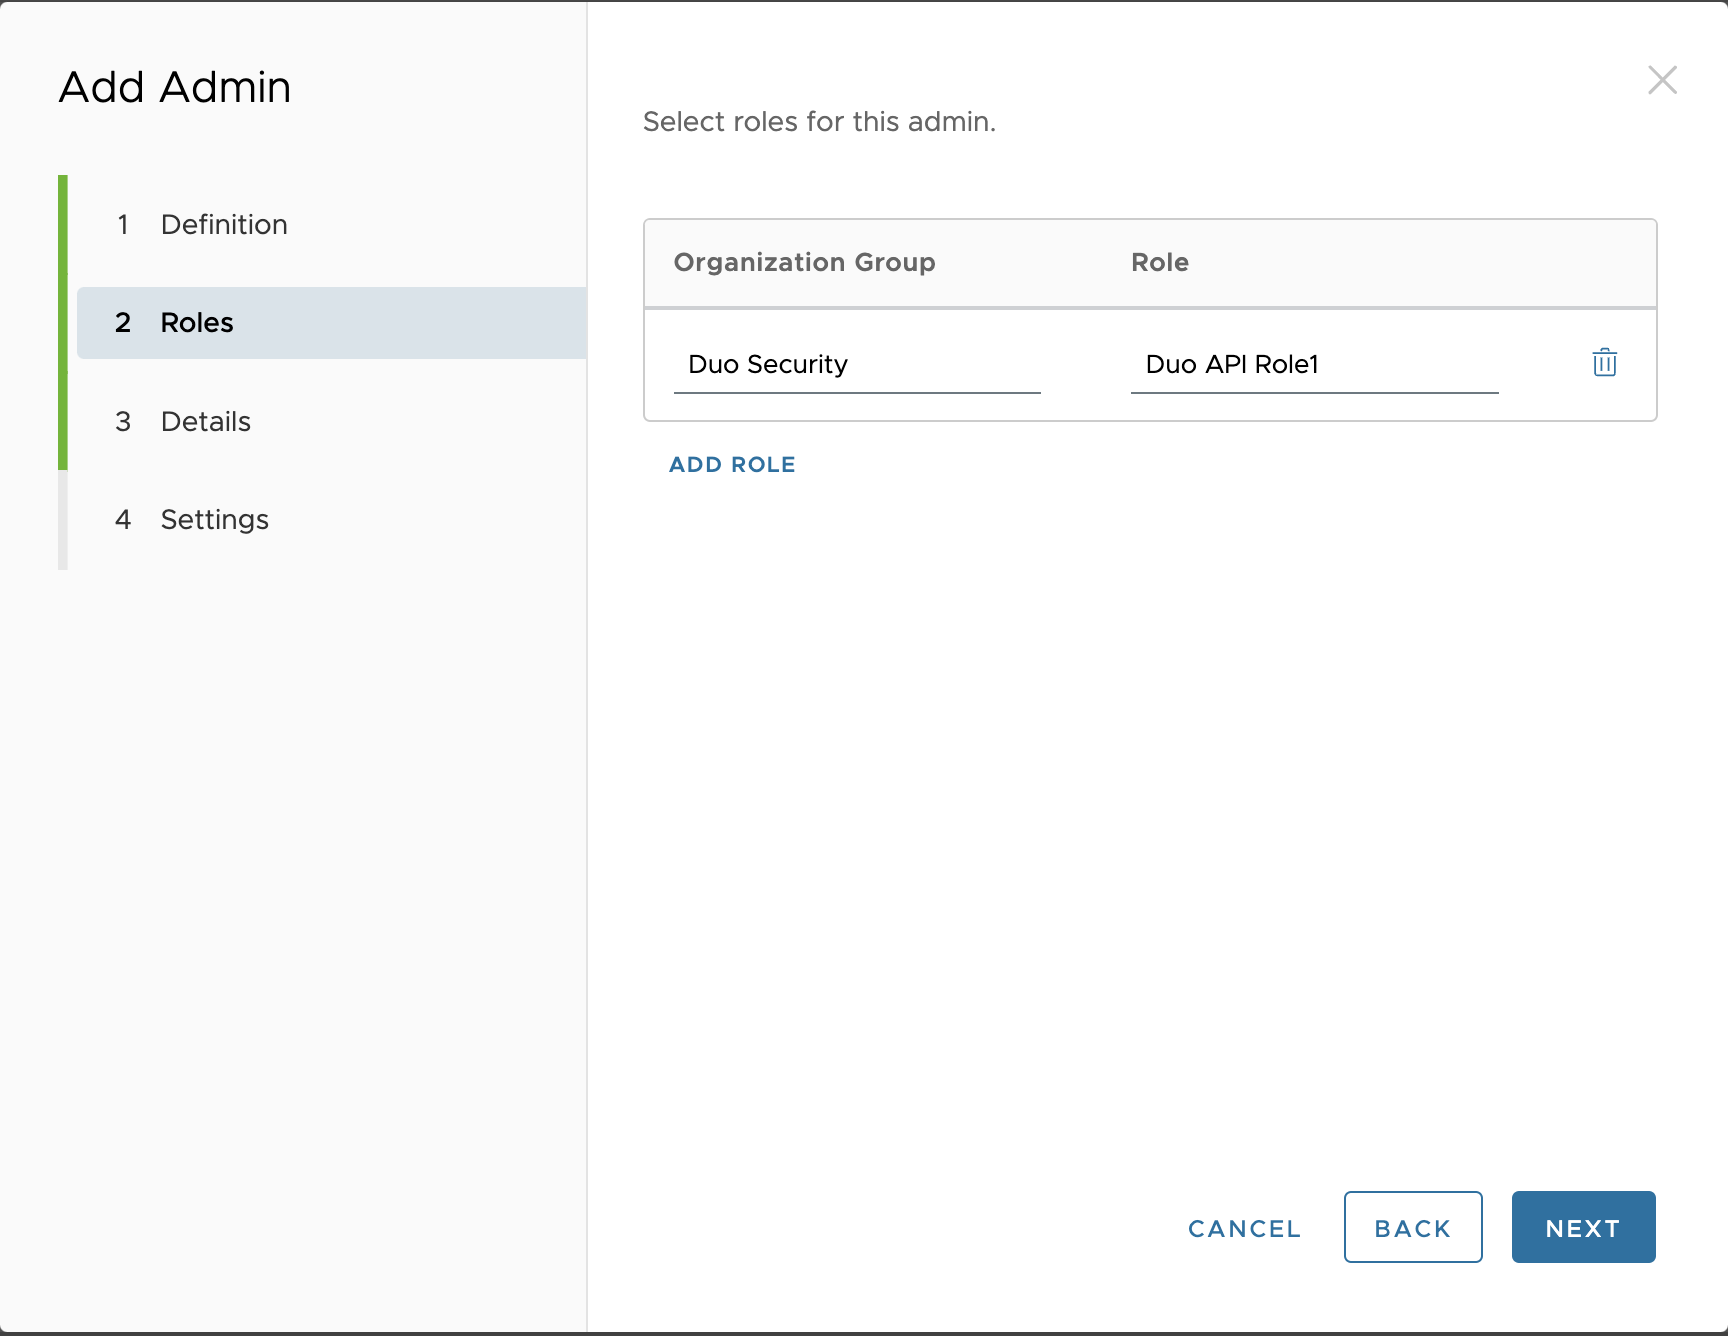
Task: Click the Organization Group column header
Action: (804, 263)
